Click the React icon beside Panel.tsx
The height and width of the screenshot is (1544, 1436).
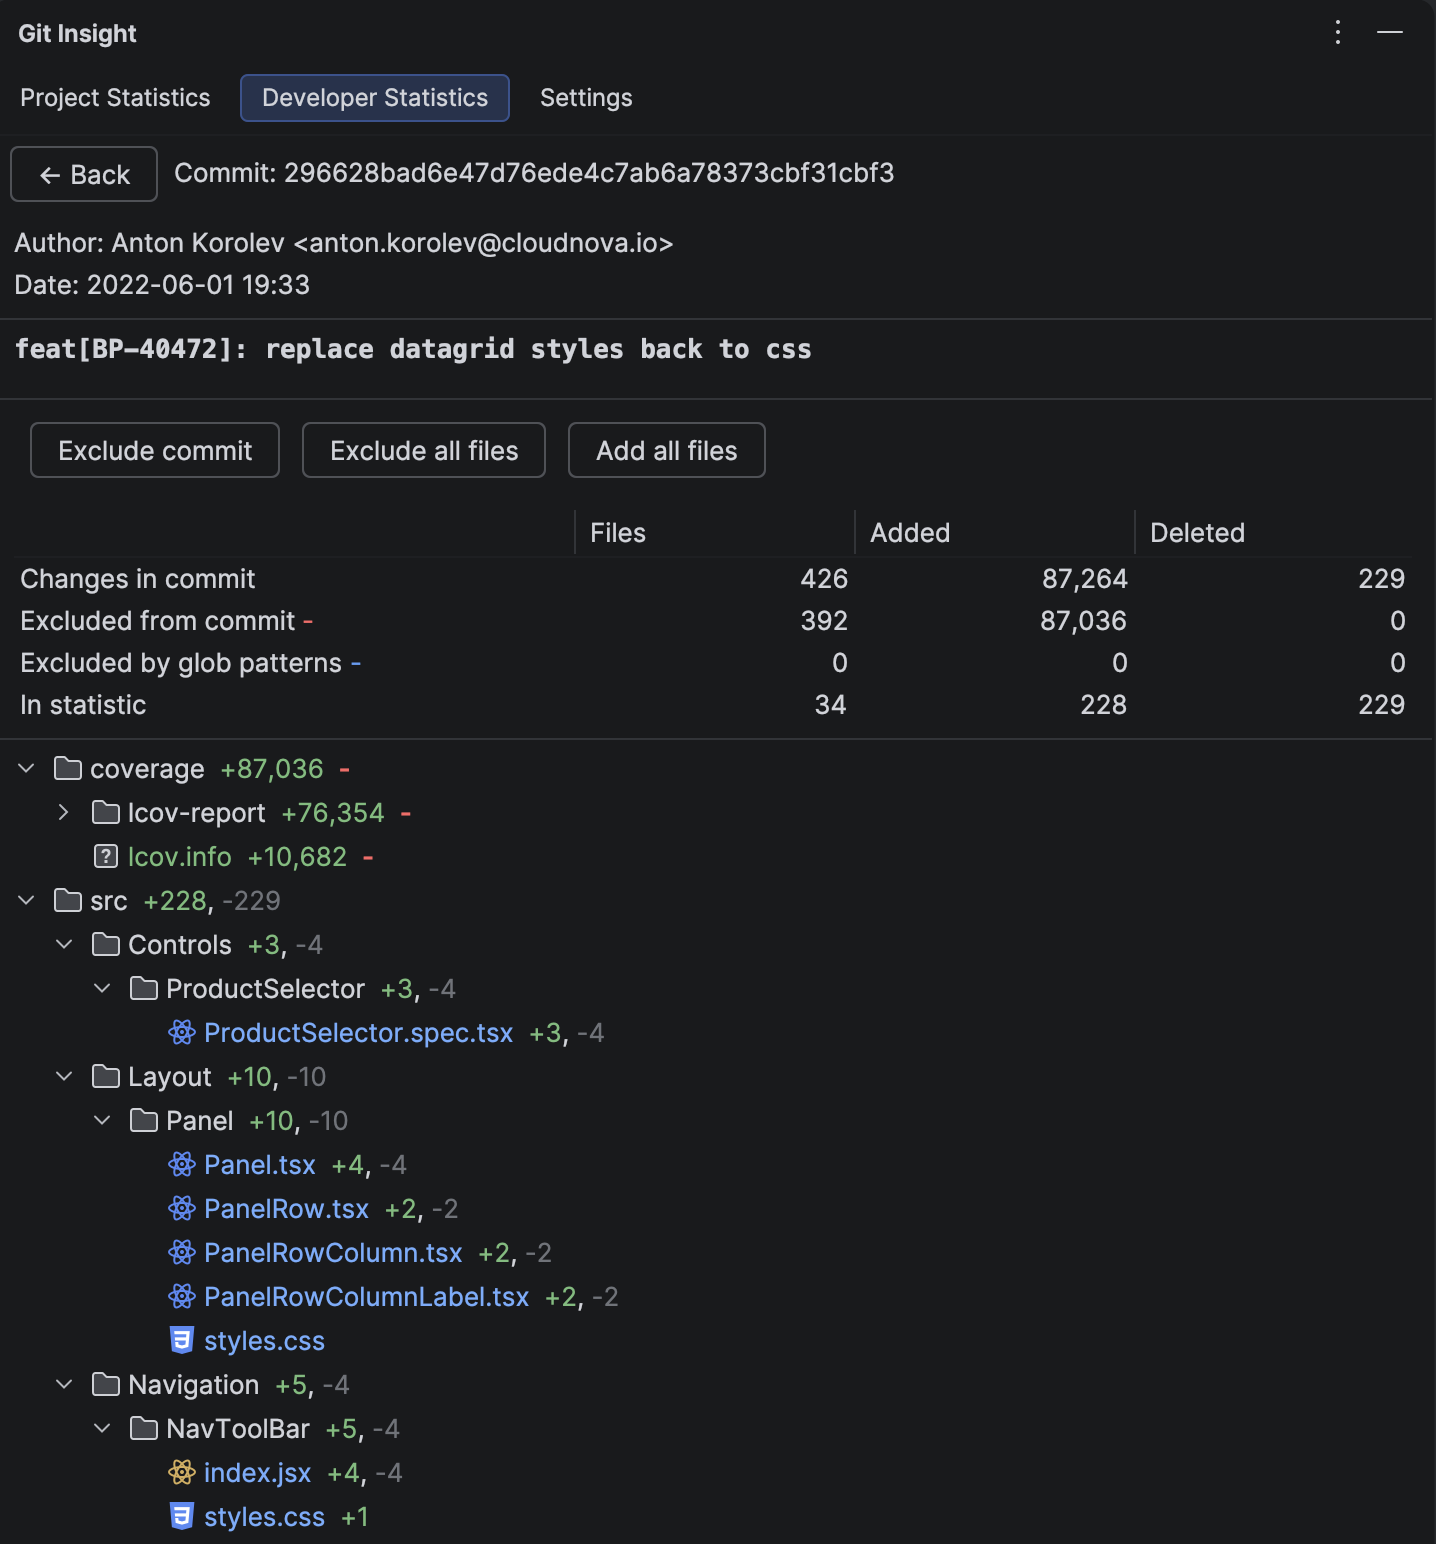(182, 1164)
